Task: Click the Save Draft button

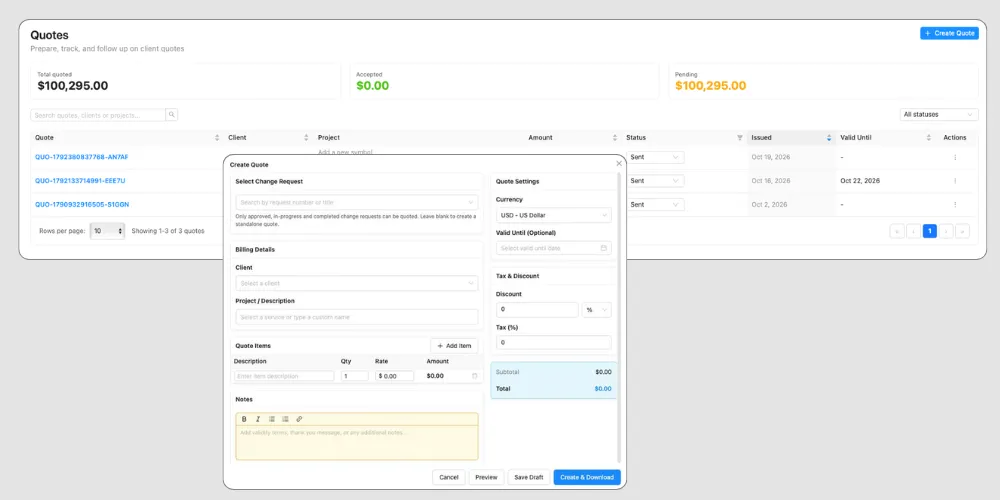Action: click(x=529, y=477)
